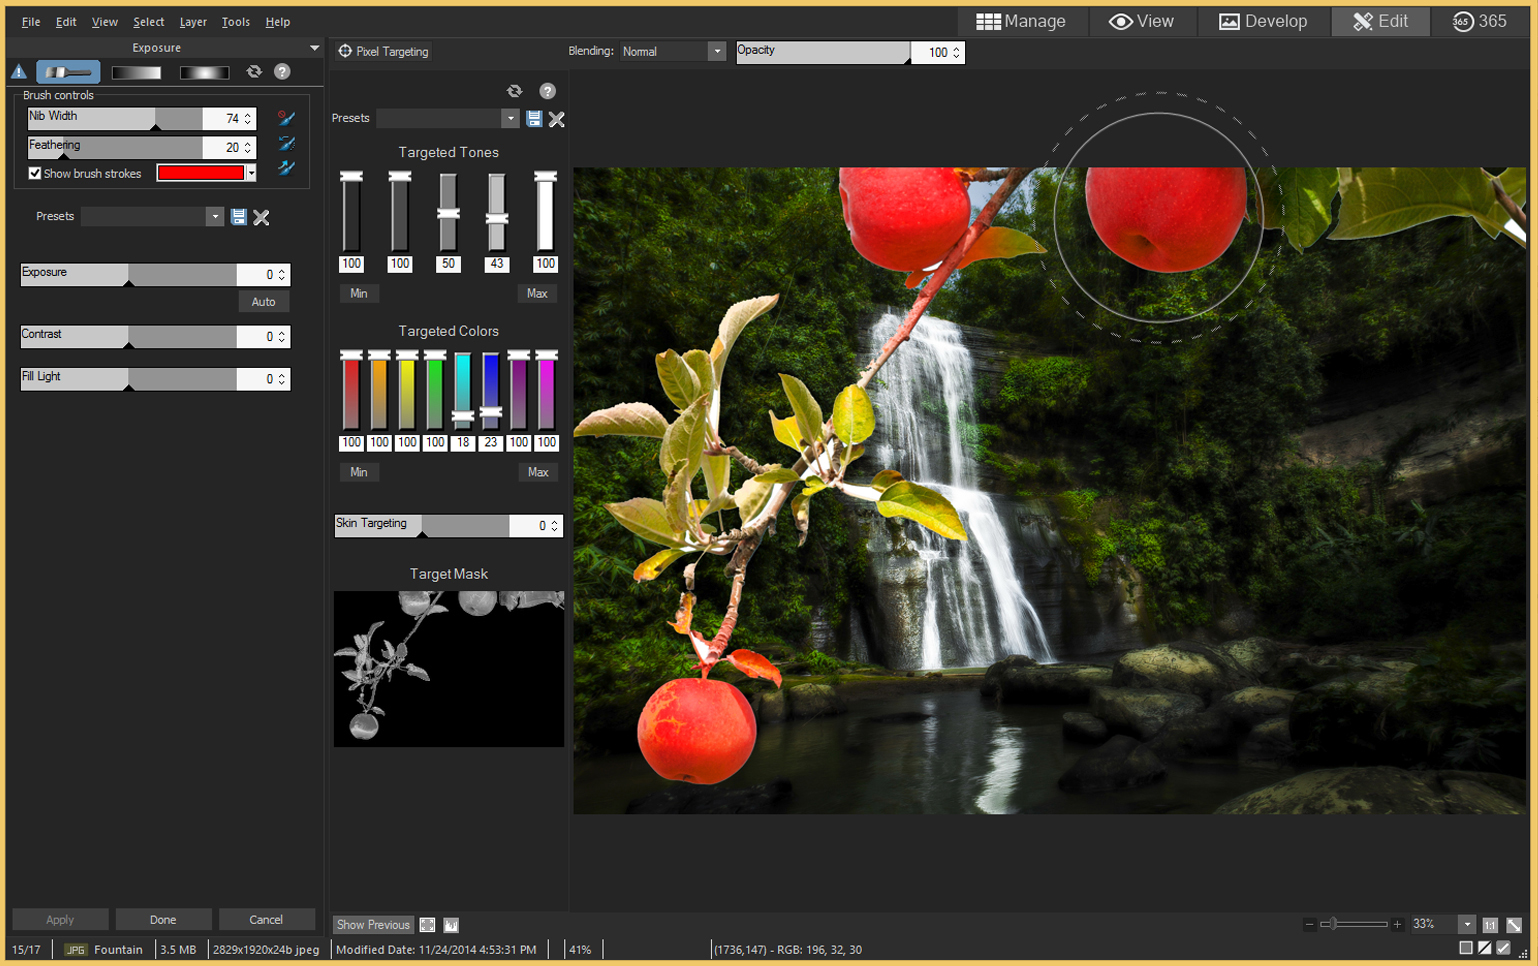1538x966 pixels.
Task: Toggle full screen icon beside Show Previous
Action: [x=427, y=925]
